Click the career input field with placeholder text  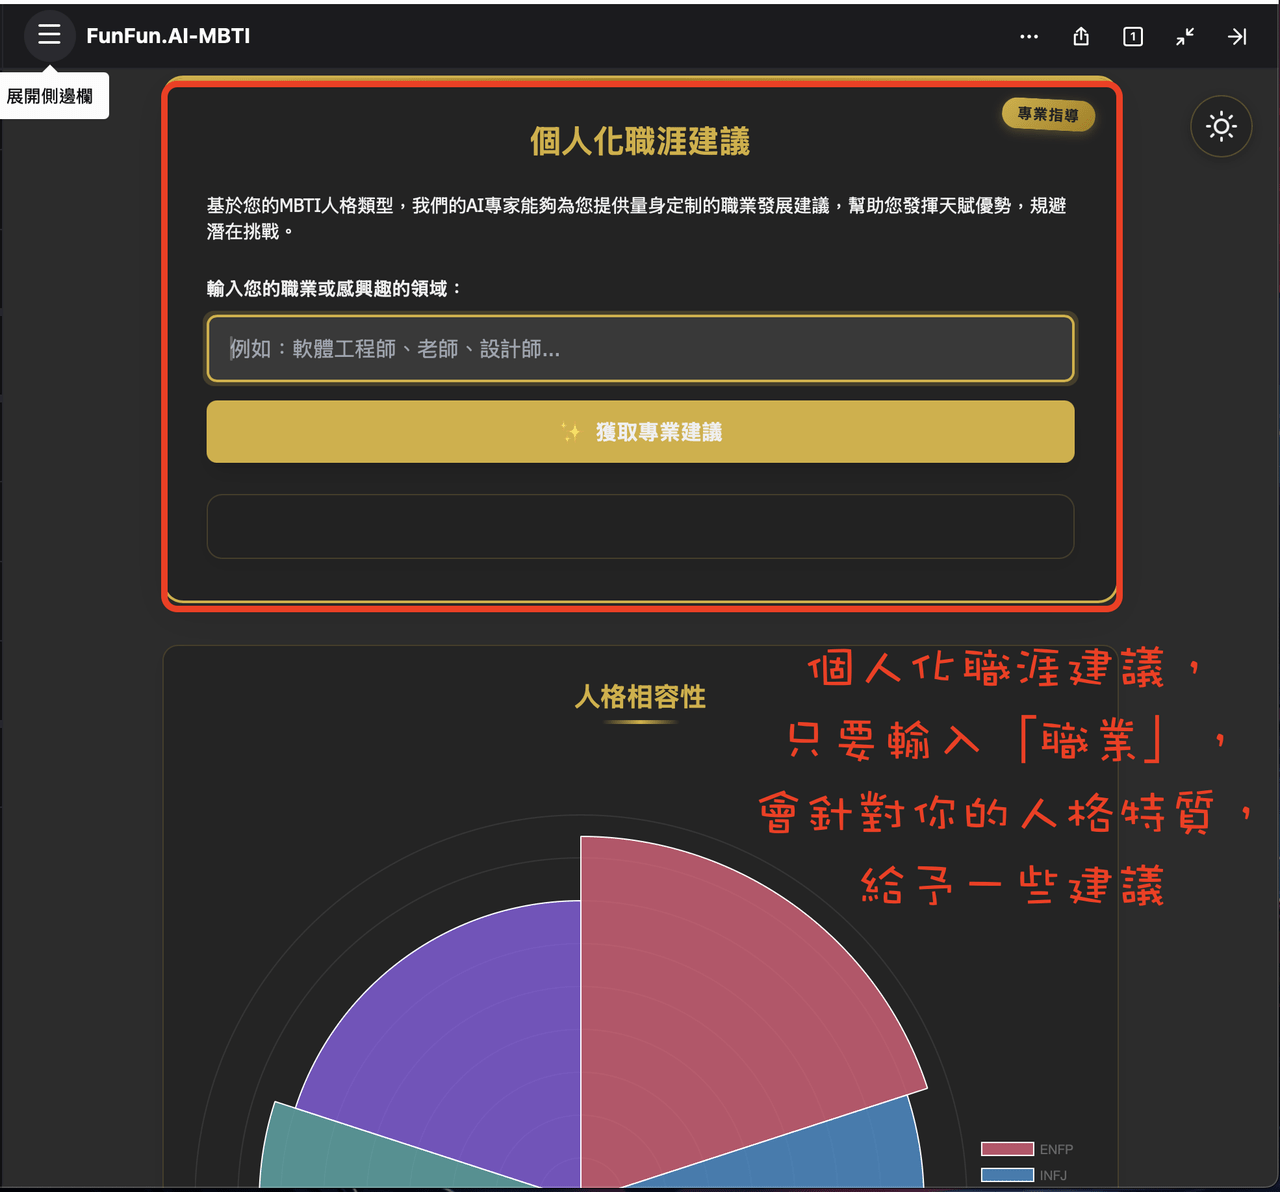[x=640, y=349]
